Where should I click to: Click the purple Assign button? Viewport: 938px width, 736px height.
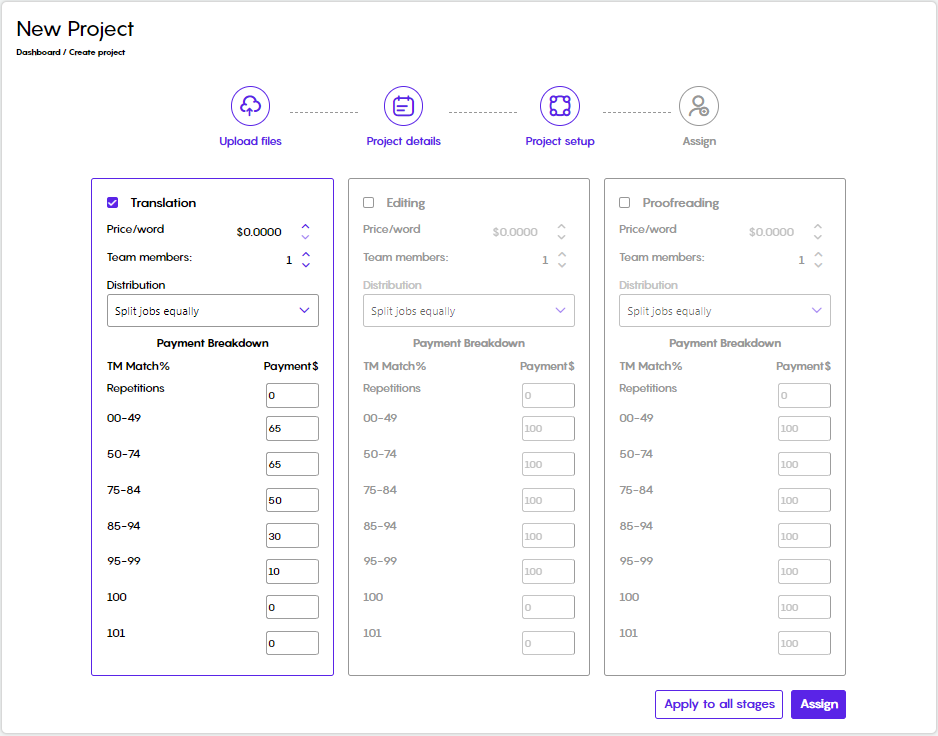(818, 704)
